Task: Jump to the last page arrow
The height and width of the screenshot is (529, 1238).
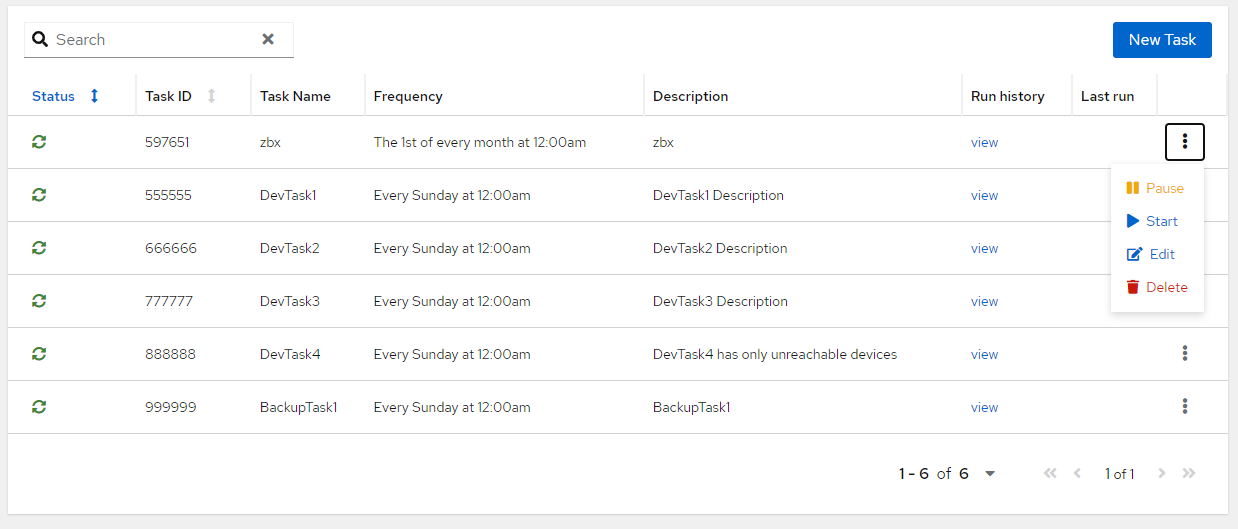Action: [1189, 473]
